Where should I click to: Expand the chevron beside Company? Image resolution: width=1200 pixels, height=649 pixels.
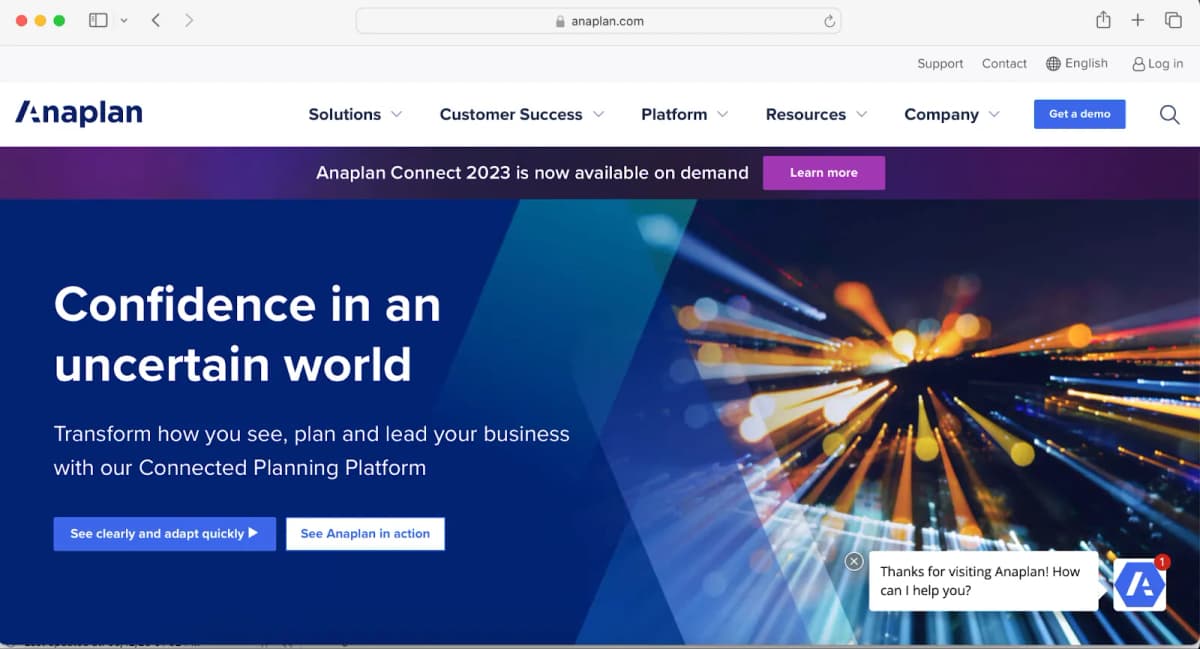[x=994, y=114]
